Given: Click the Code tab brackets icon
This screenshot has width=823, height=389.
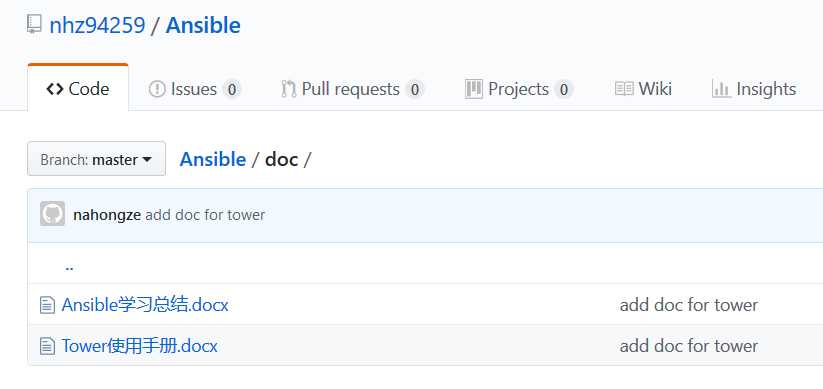Looking at the screenshot, I should point(55,89).
